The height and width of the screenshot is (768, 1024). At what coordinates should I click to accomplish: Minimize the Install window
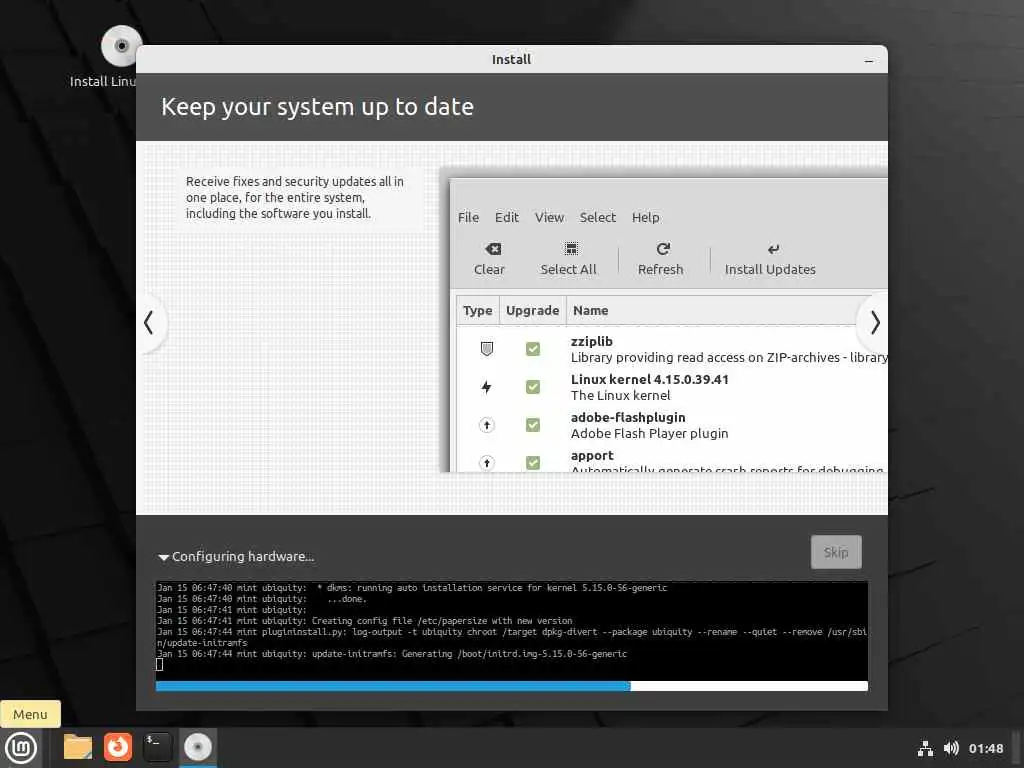point(869,60)
